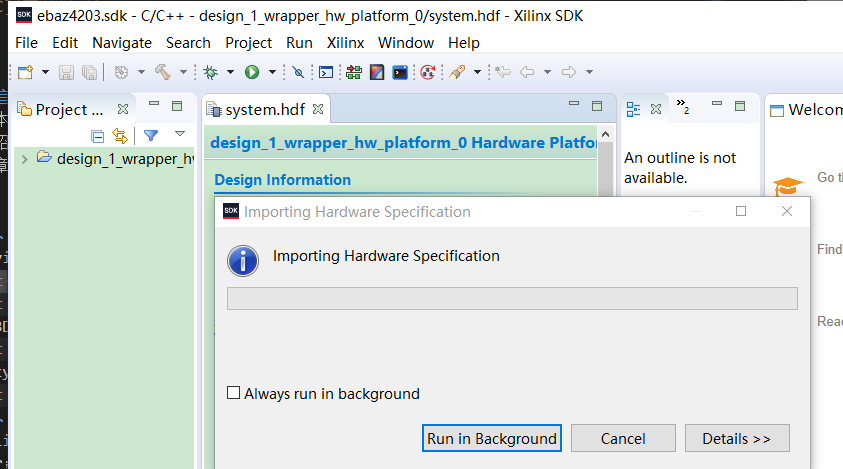Open the Project Explorer view menu triangle
The image size is (843, 469).
tap(180, 133)
